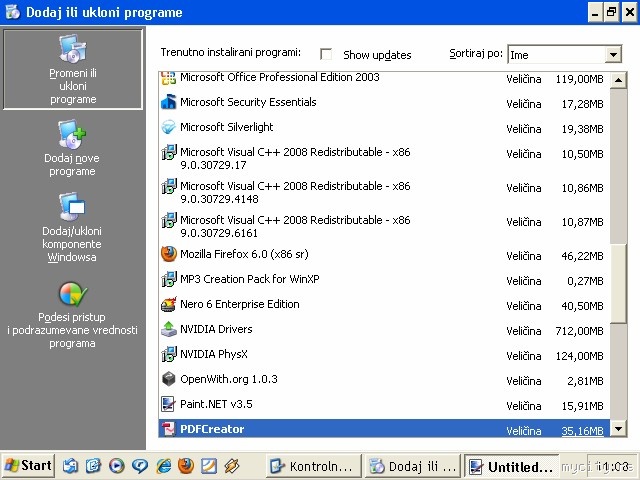The width and height of the screenshot is (640, 480).
Task: Select the PDFCreator entry name
Action: point(212,429)
